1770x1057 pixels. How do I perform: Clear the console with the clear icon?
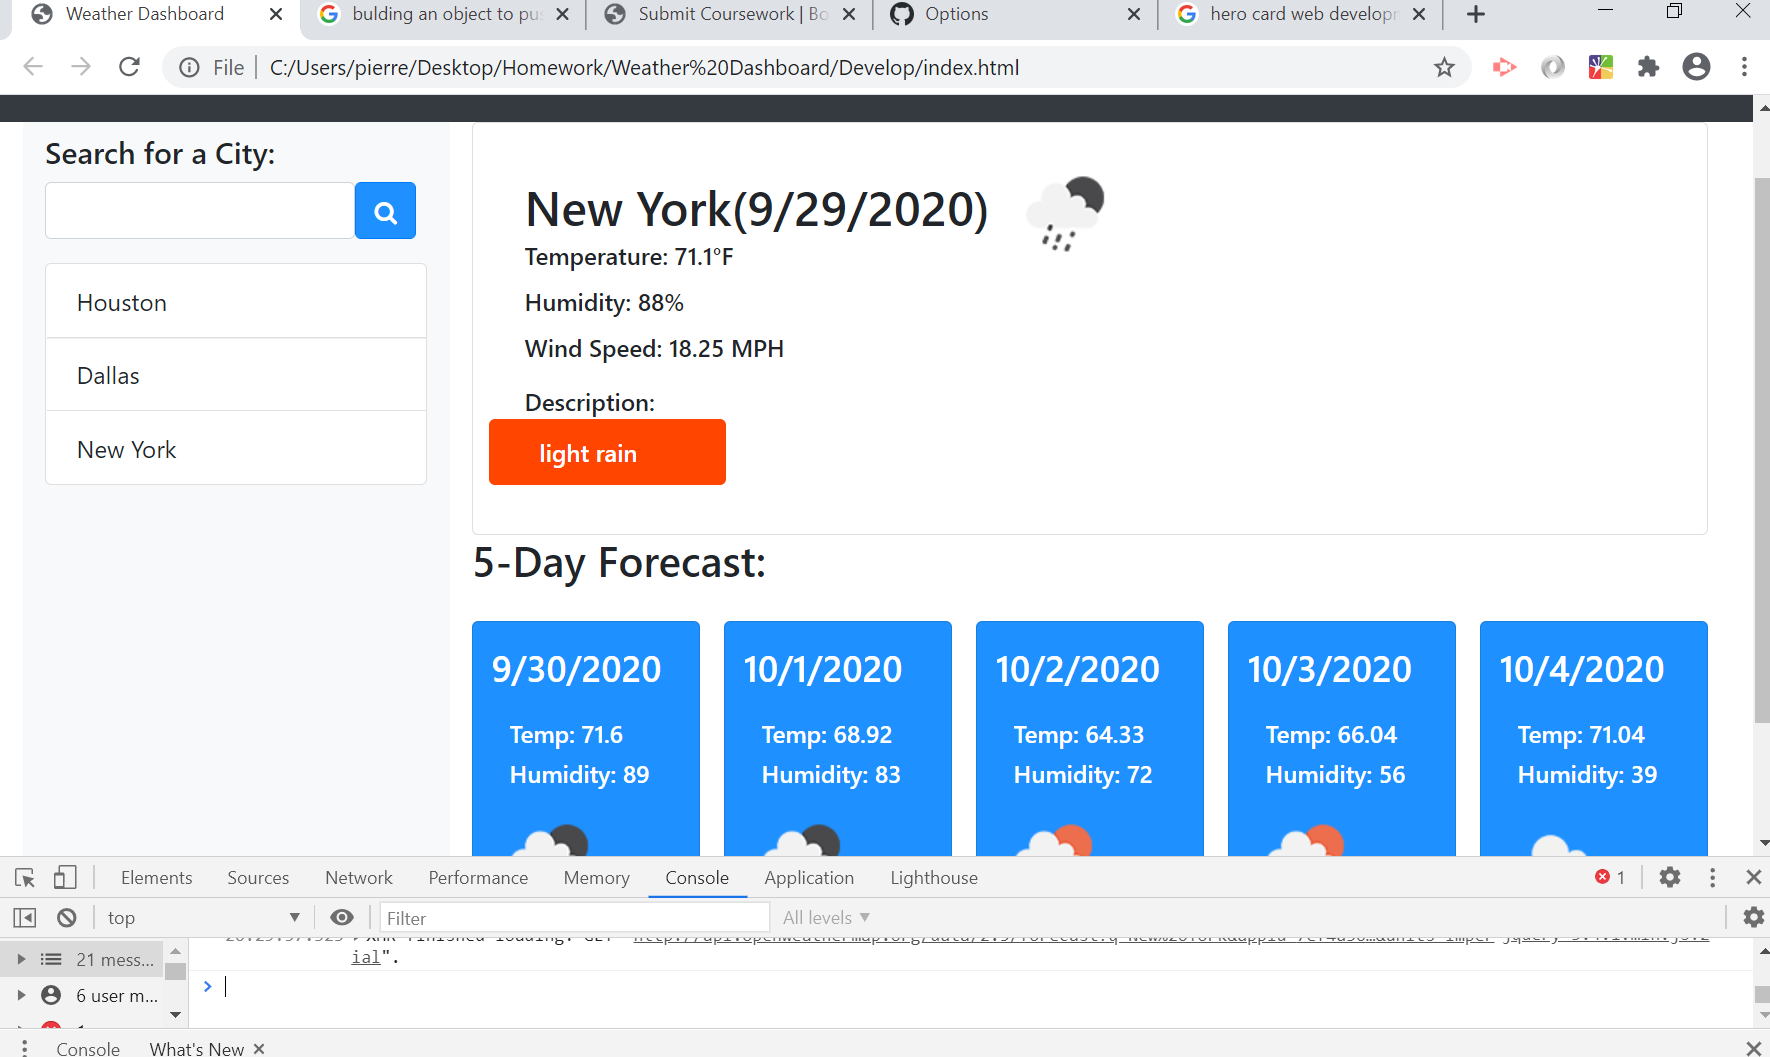pyautogui.click(x=66, y=917)
